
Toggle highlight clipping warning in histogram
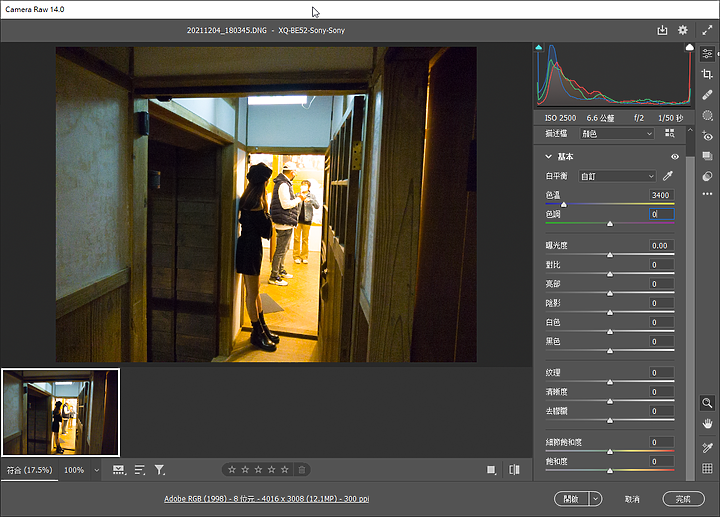pos(689,47)
